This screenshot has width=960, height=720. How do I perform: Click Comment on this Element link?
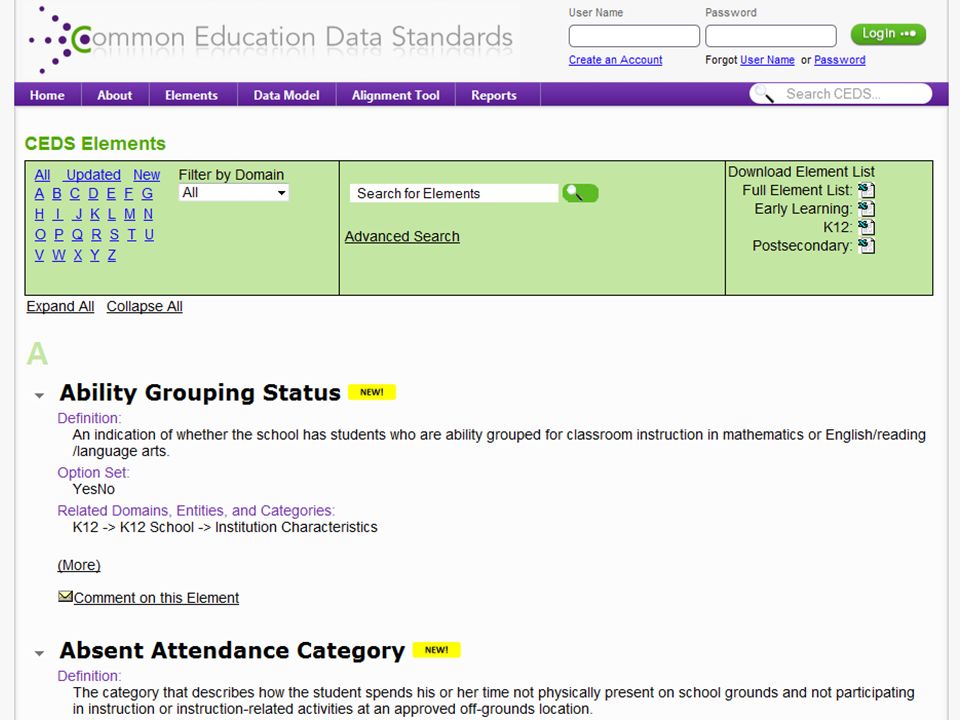(x=156, y=598)
